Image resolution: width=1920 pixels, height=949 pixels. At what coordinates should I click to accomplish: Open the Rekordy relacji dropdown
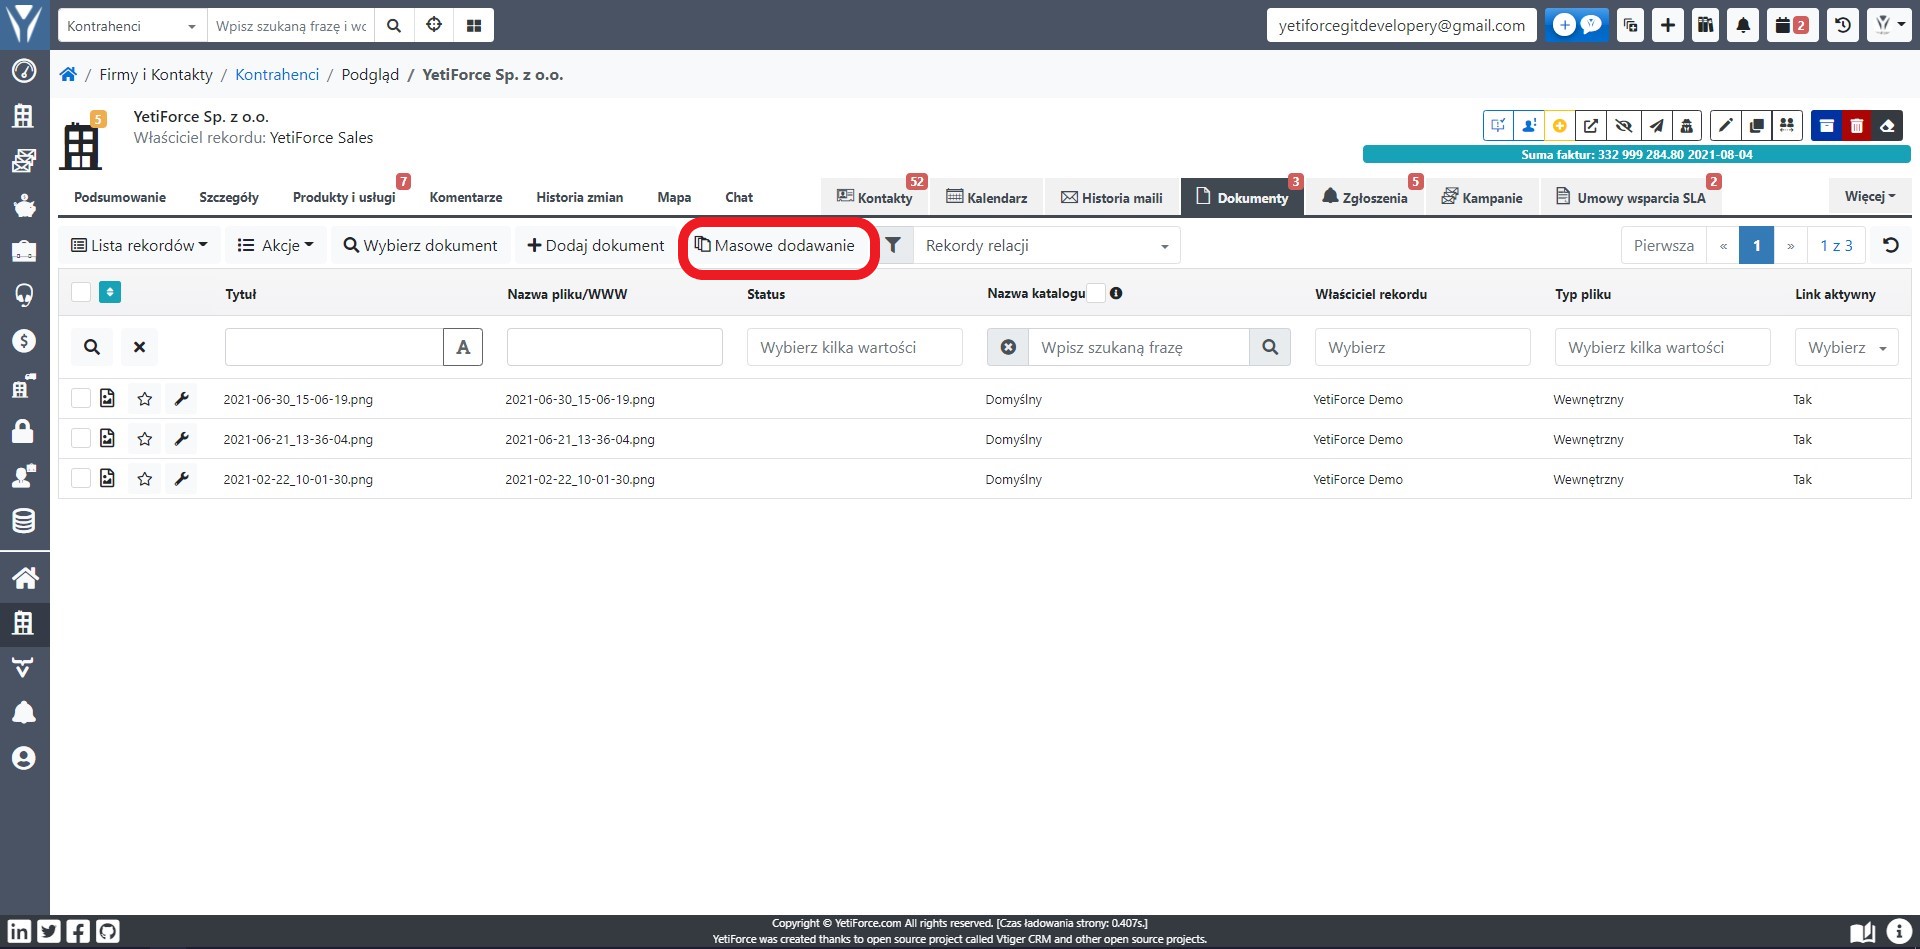pyautogui.click(x=1046, y=245)
